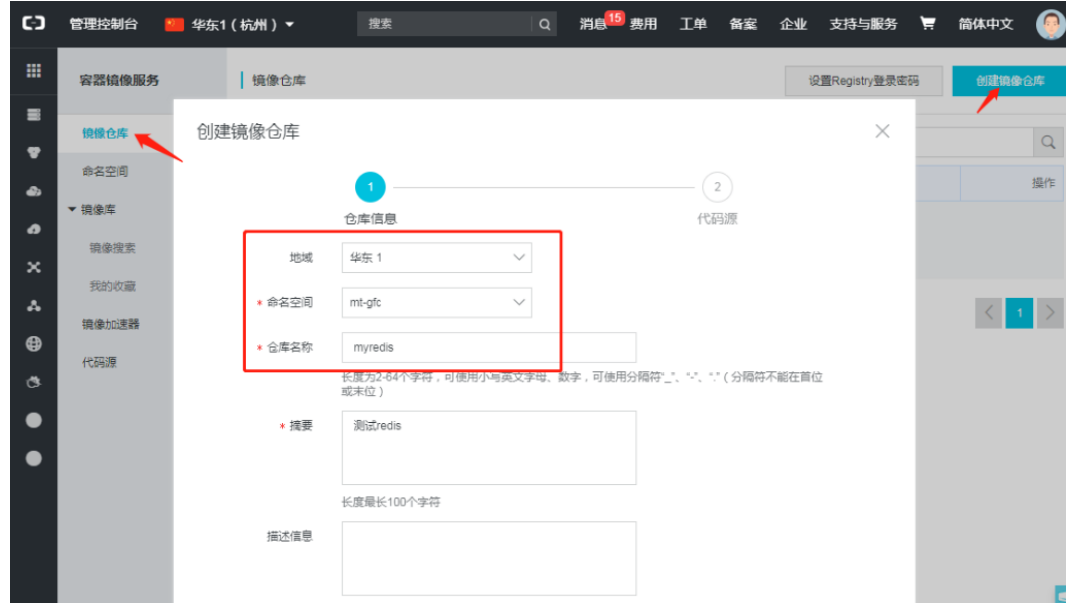Select 镜像搜索 in the sidebar
The width and height of the screenshot is (1080, 616).
pyautogui.click(x=112, y=247)
